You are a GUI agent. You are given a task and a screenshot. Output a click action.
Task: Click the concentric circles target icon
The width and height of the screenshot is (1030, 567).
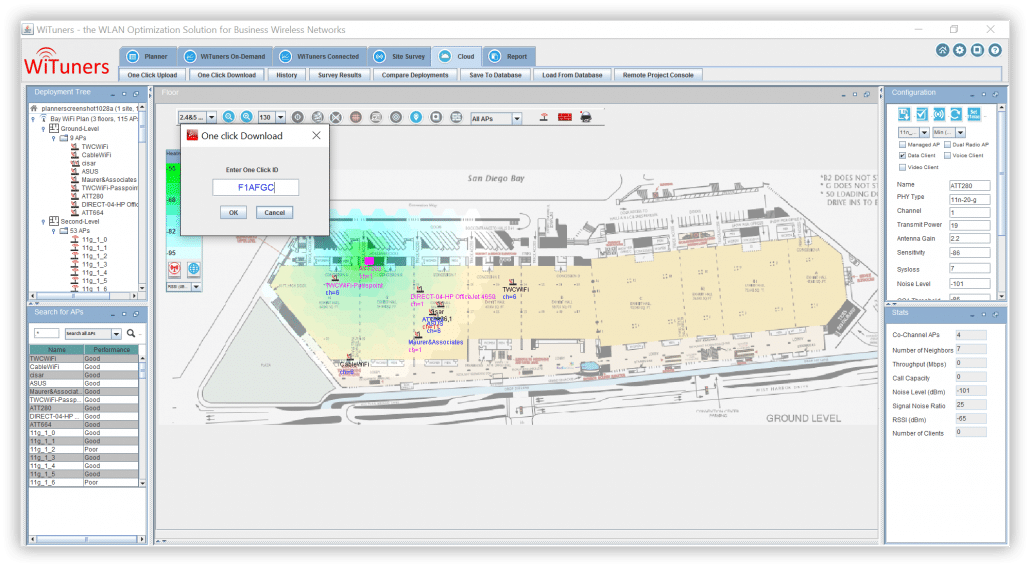(396, 117)
